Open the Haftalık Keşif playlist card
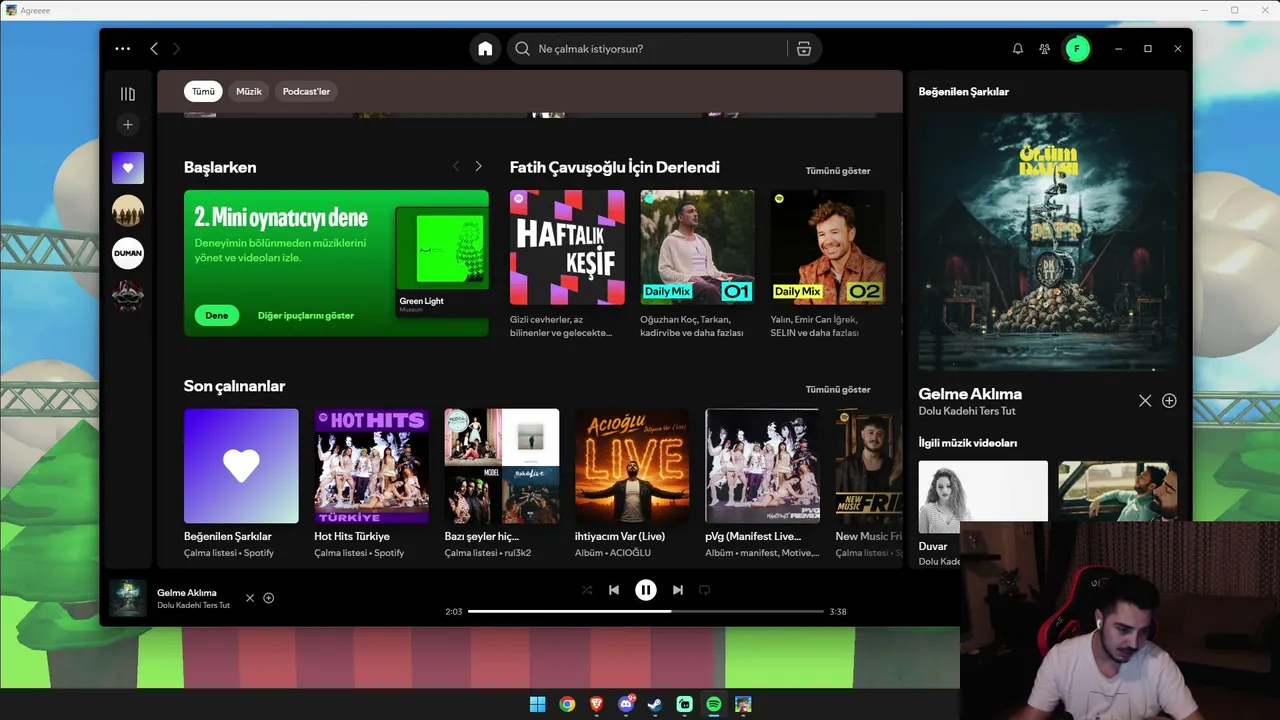1280x720 pixels. [x=567, y=265]
